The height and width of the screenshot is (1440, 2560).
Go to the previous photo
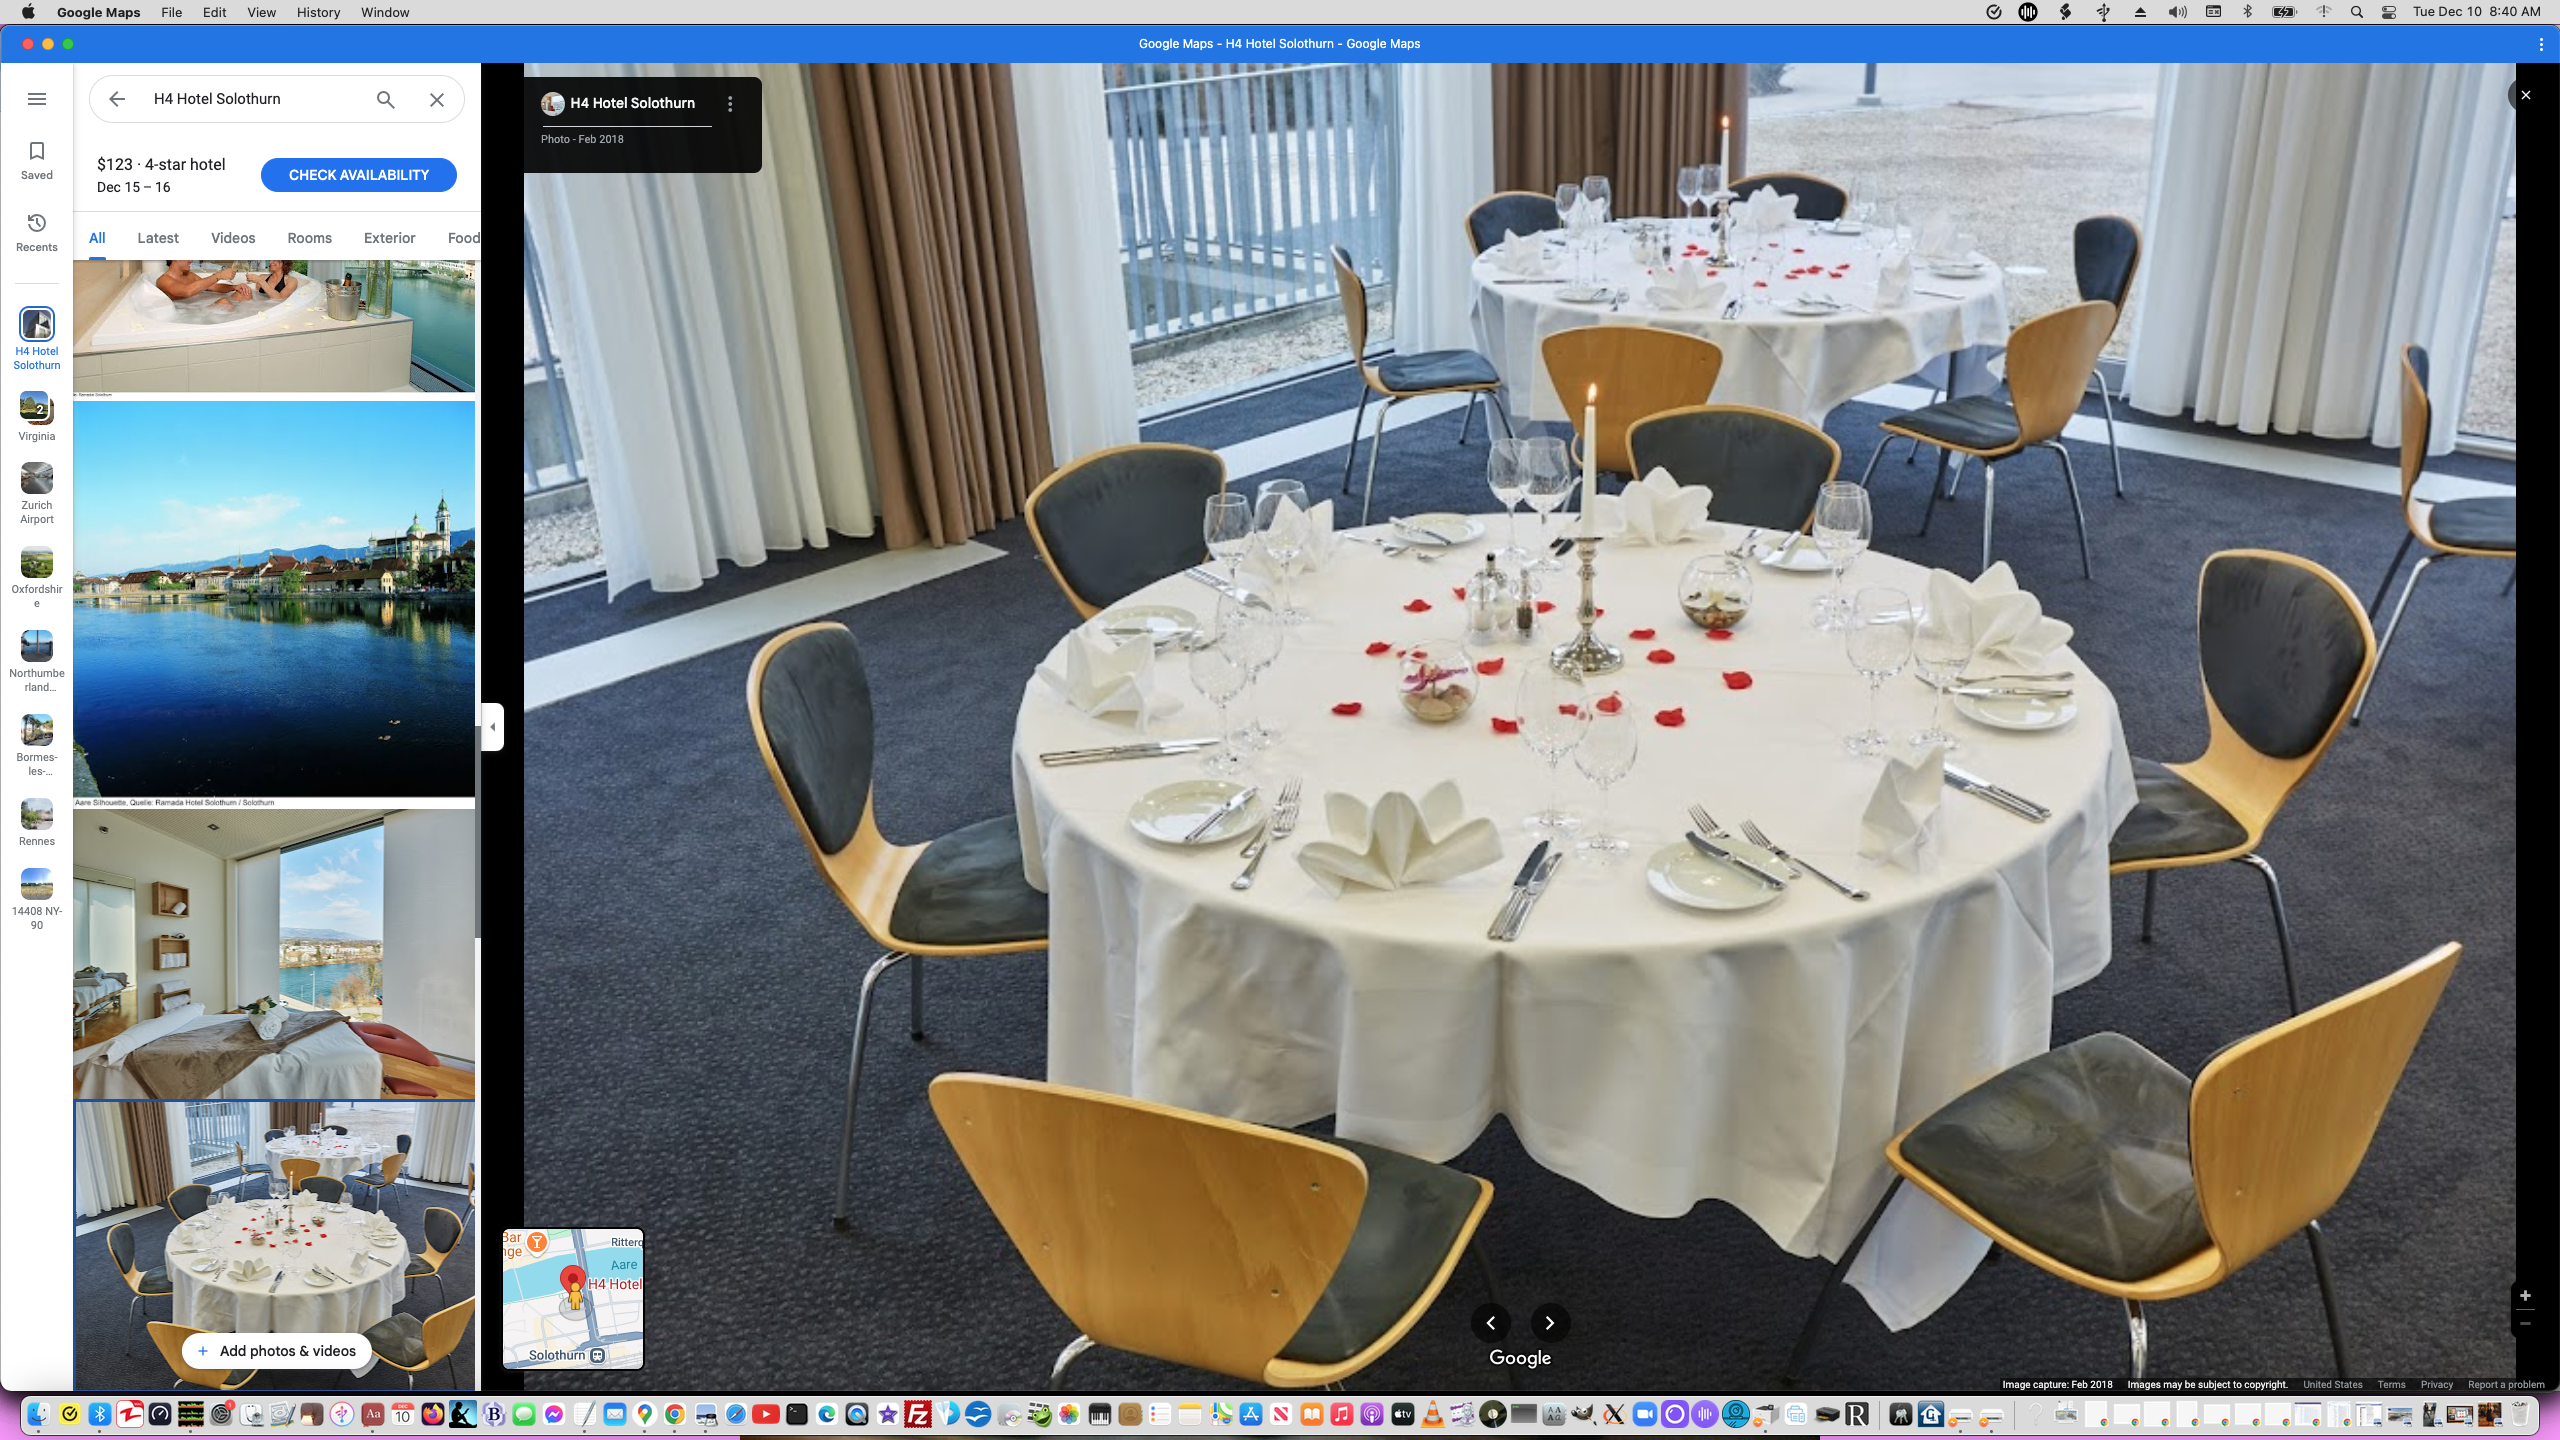click(x=1490, y=1323)
